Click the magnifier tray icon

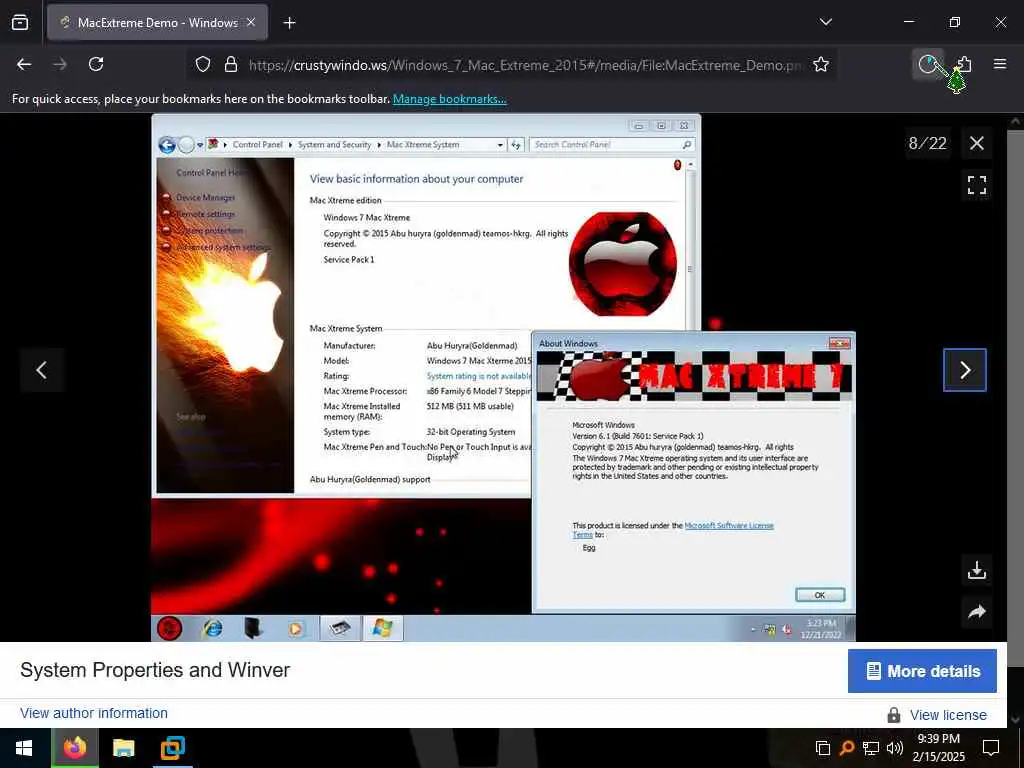coord(847,748)
